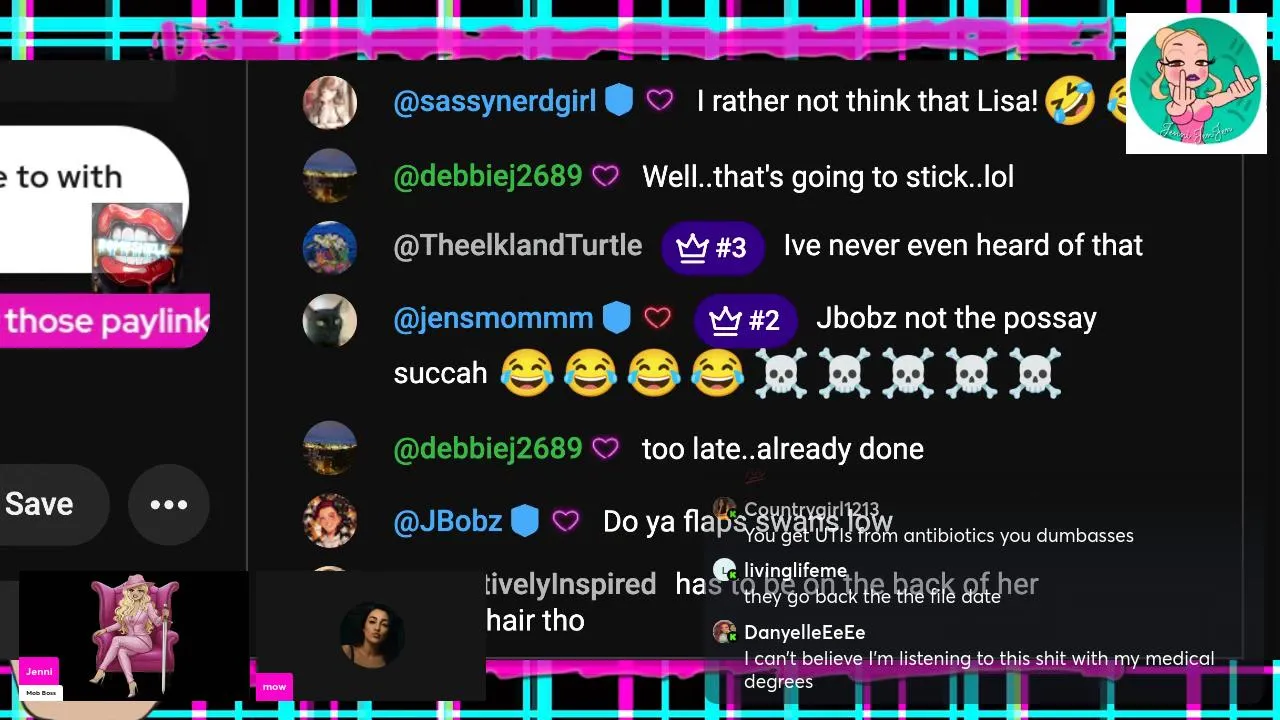Click the red heart icon beside @jensmommm
This screenshot has width=1280, height=720.
tap(657, 318)
